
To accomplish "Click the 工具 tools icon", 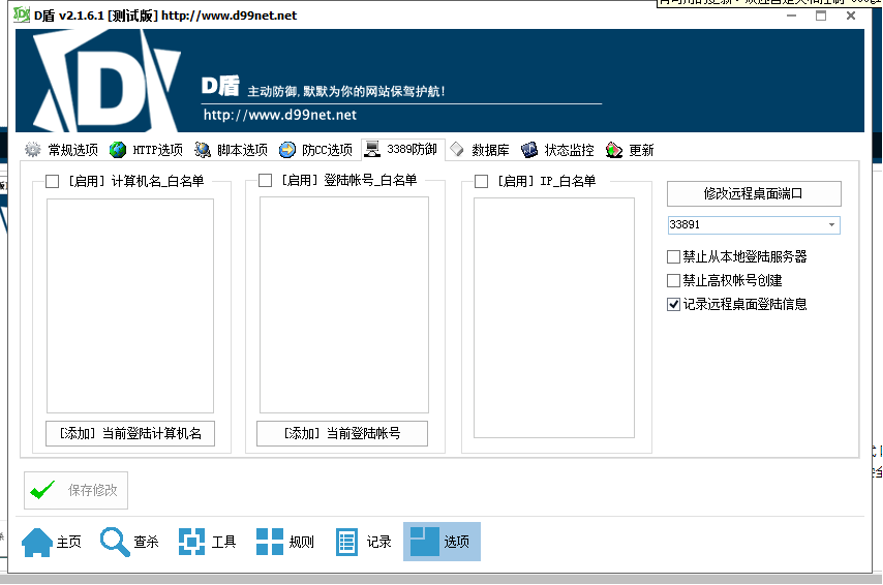I will [192, 542].
